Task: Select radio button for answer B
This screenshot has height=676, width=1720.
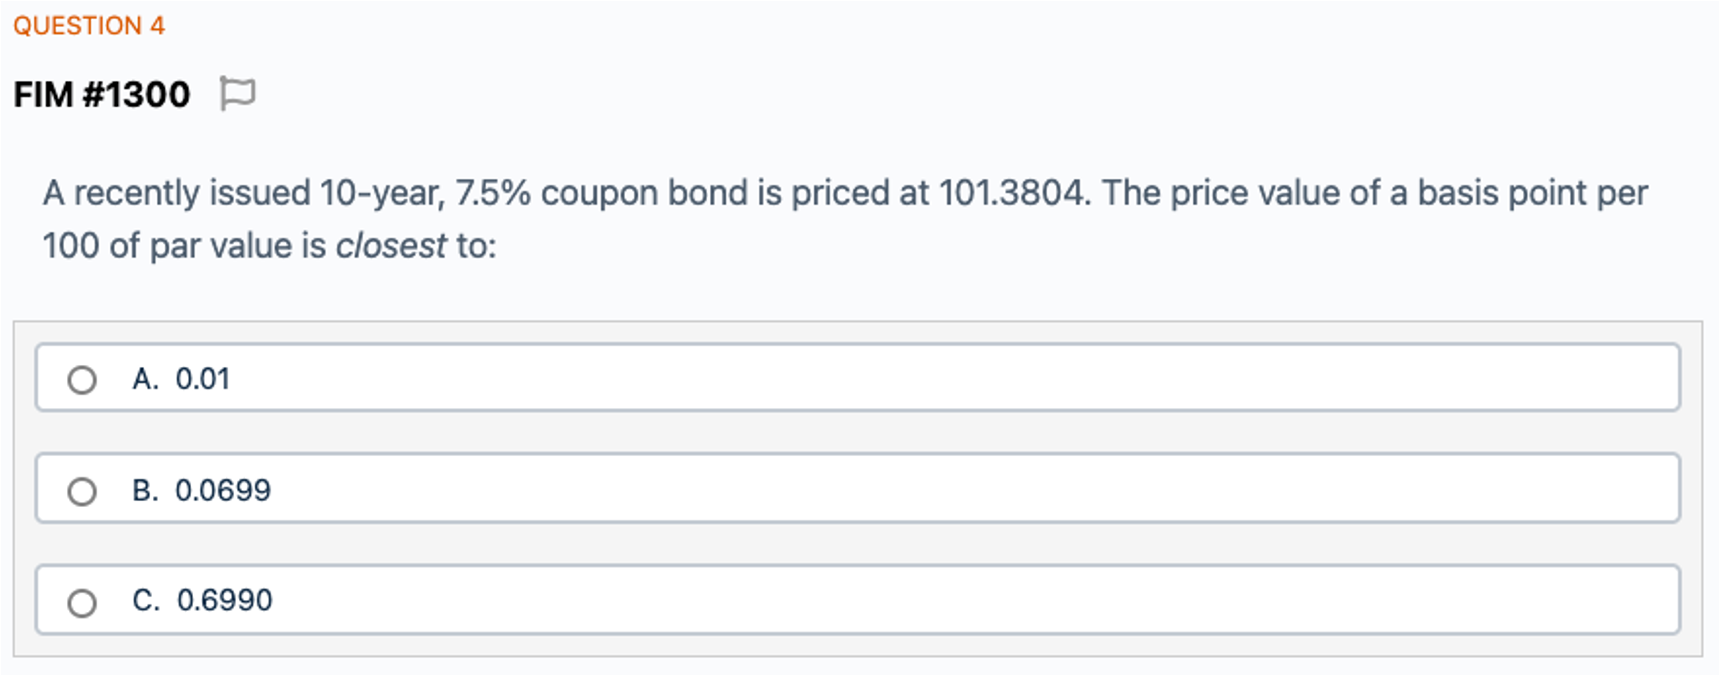Action: (x=82, y=491)
